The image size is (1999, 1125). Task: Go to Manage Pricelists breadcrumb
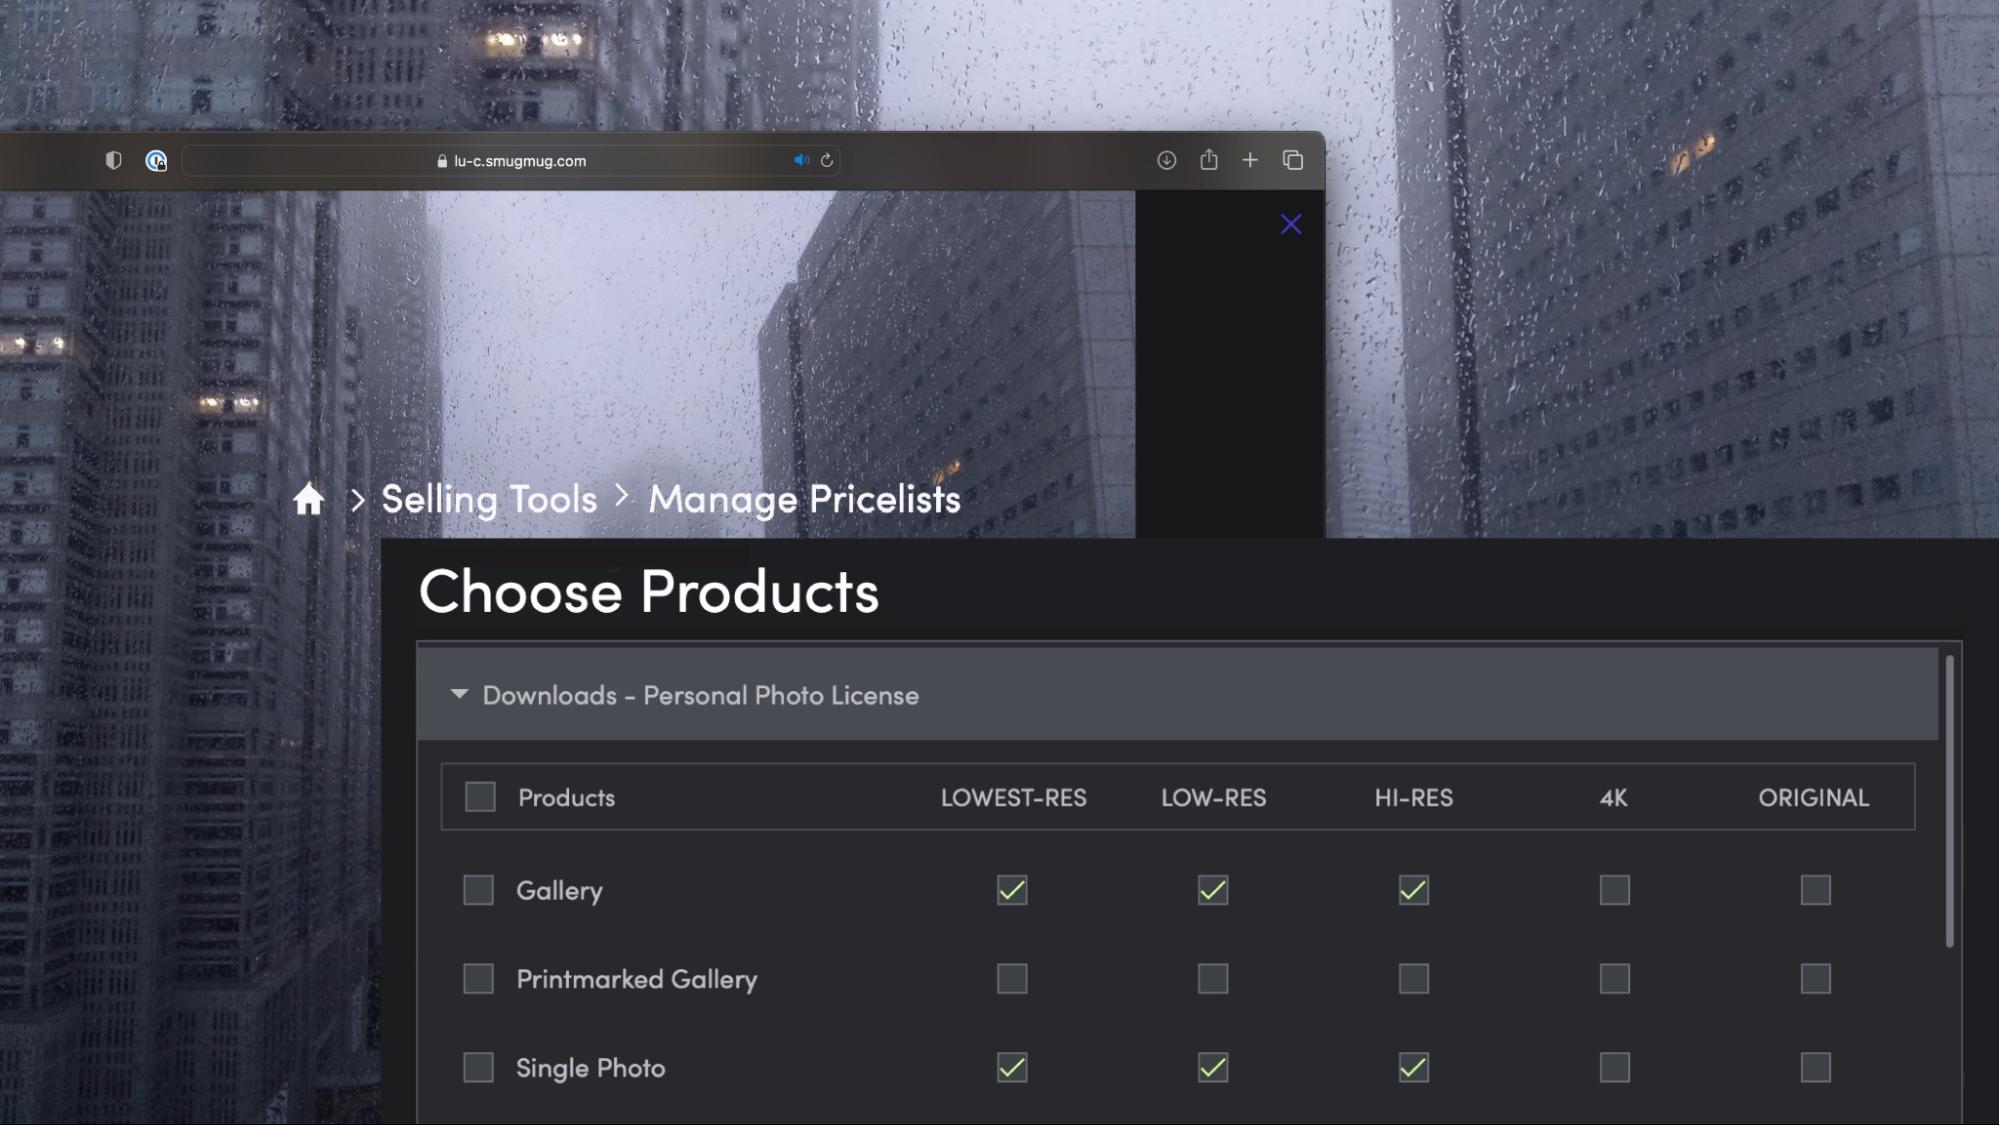pyautogui.click(x=804, y=498)
